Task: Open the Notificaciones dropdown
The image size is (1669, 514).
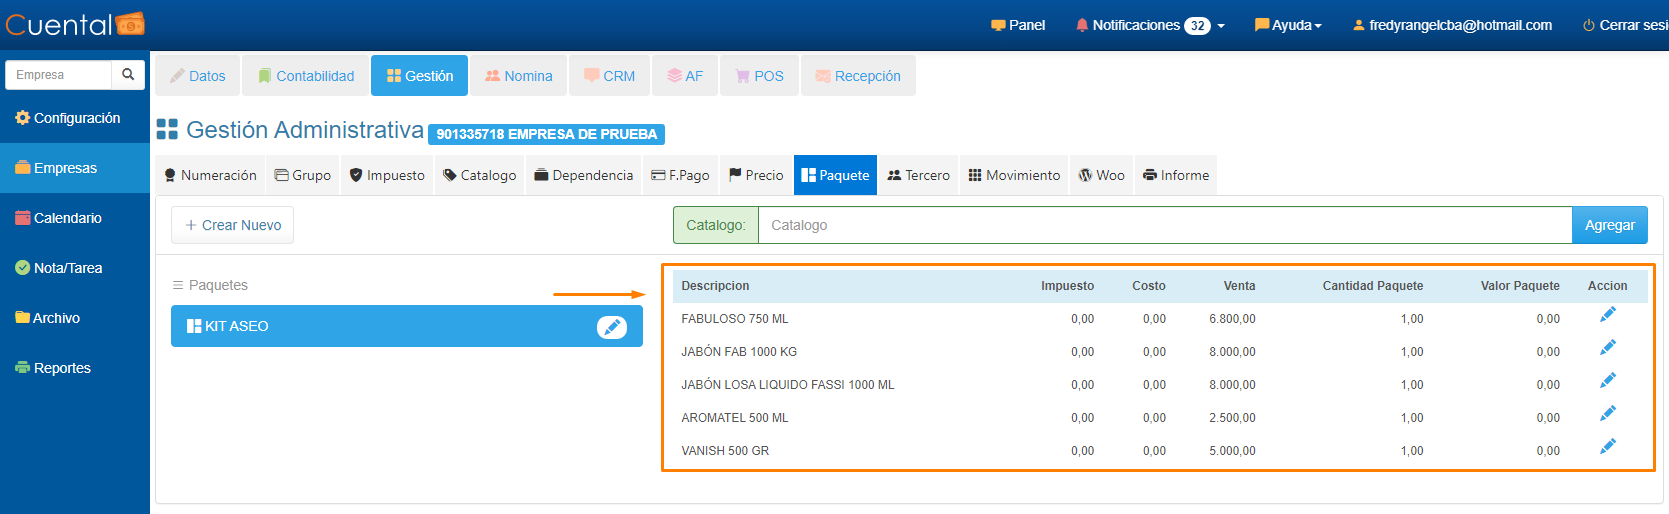Action: point(1150,25)
